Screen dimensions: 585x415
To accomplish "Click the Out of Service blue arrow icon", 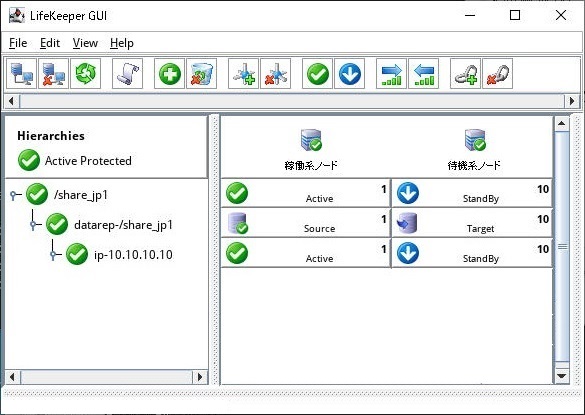I will (350, 74).
